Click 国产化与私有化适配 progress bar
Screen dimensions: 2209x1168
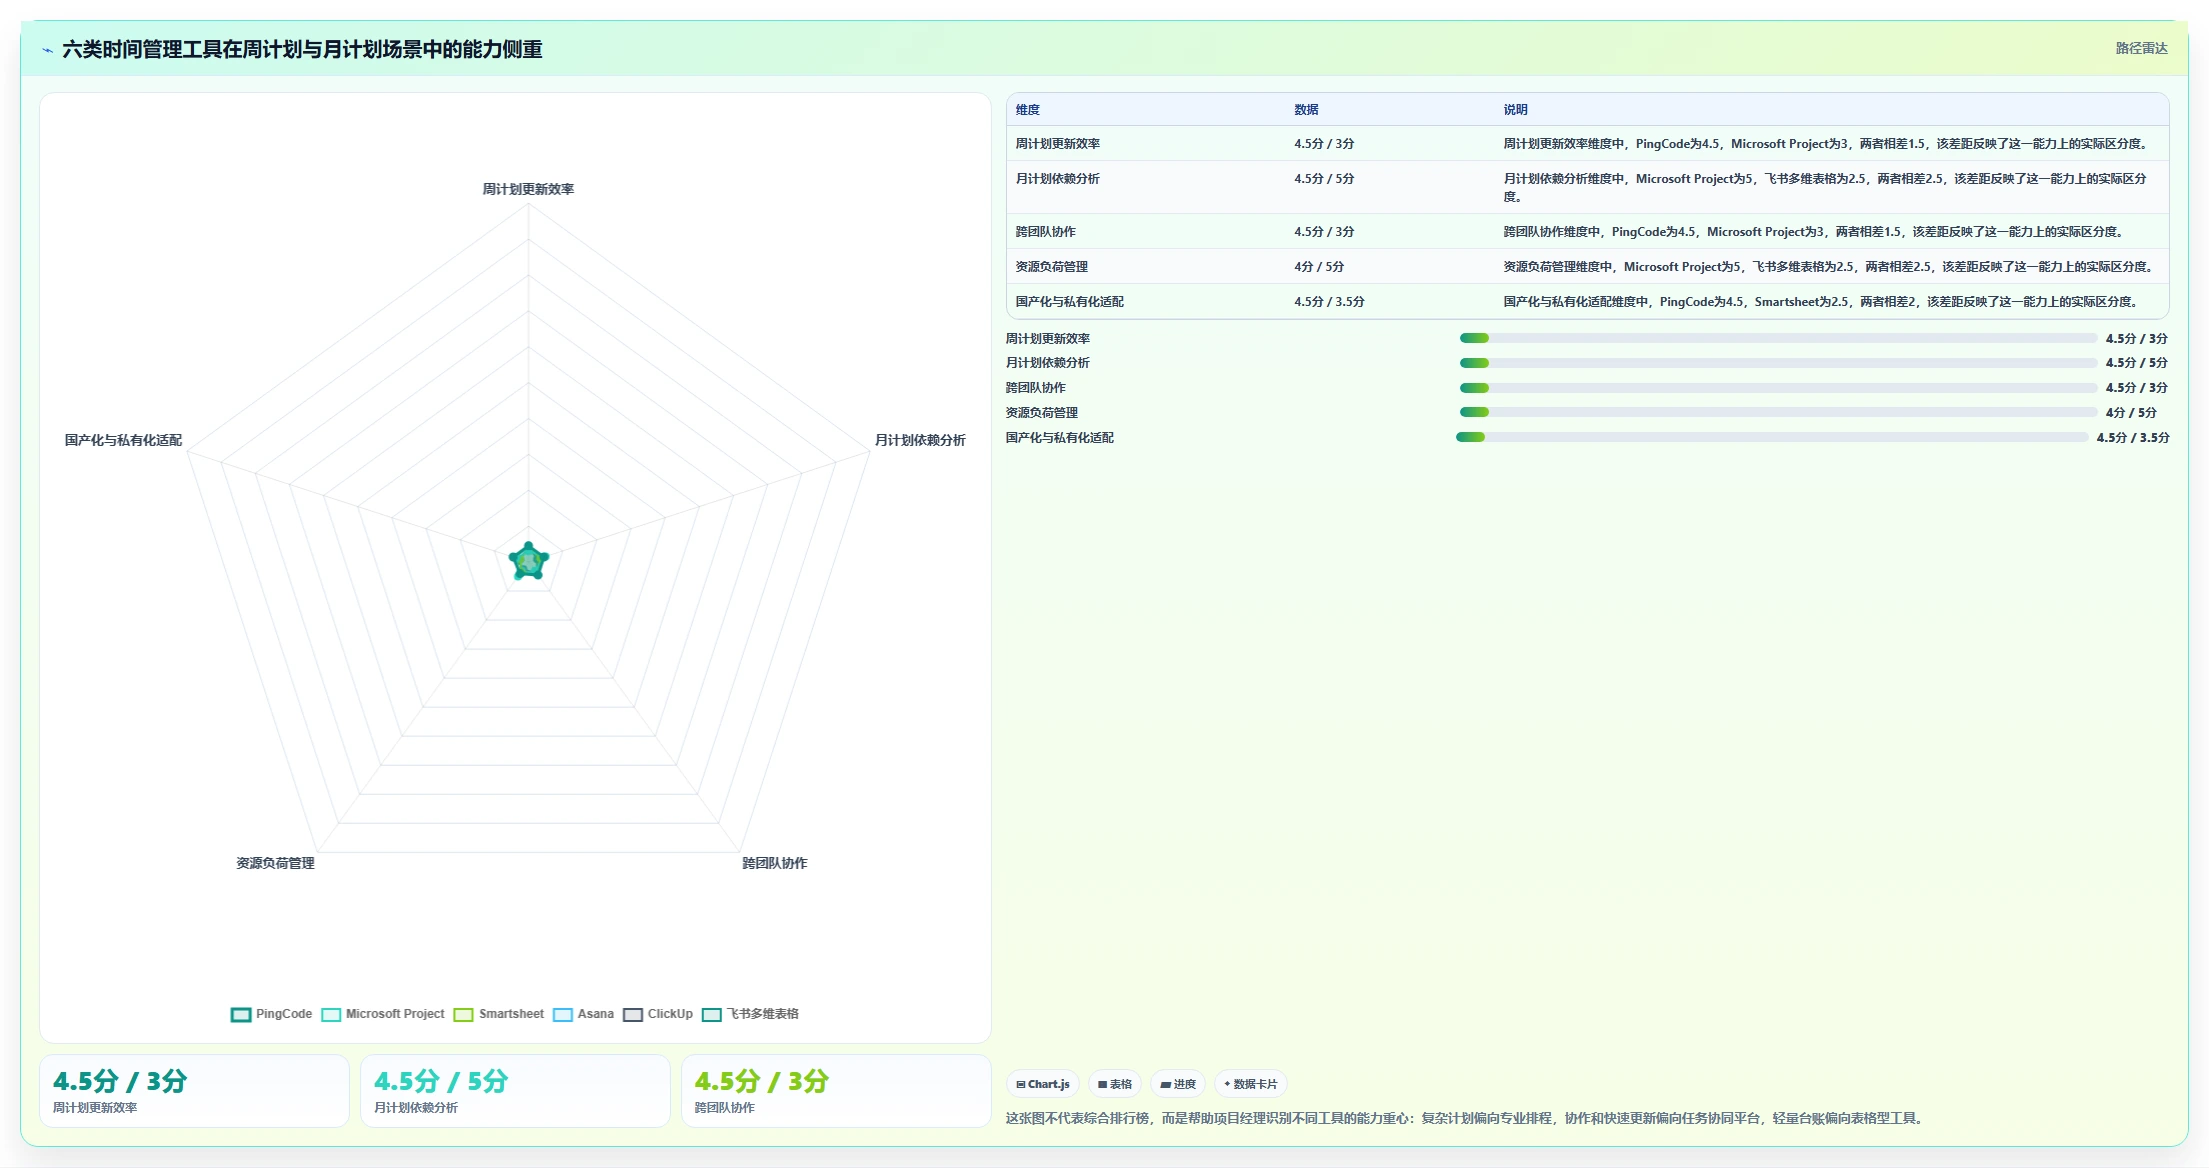pos(1772,437)
